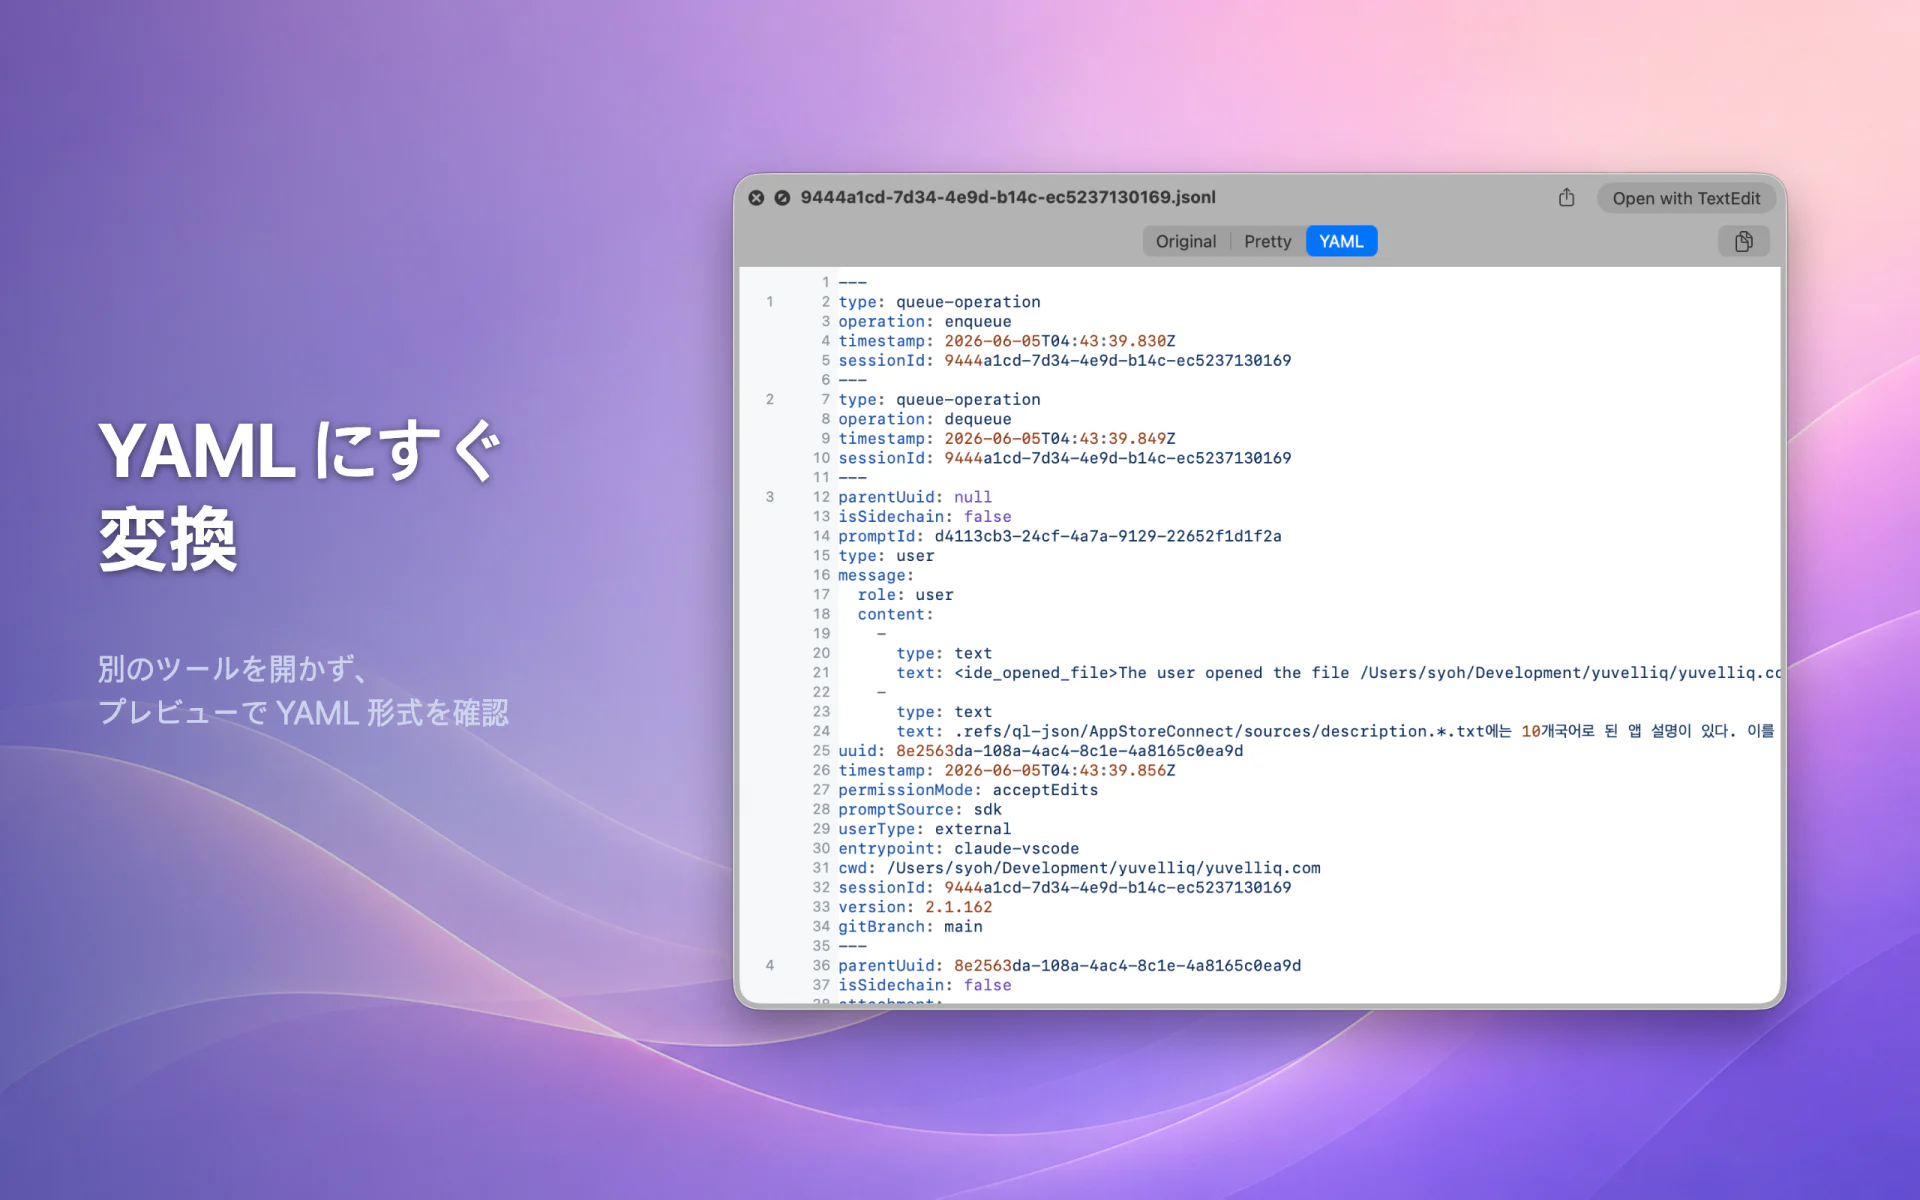This screenshot has height=1200, width=1920.
Task: Click the ide_opened_file text line
Action: click(1338, 672)
